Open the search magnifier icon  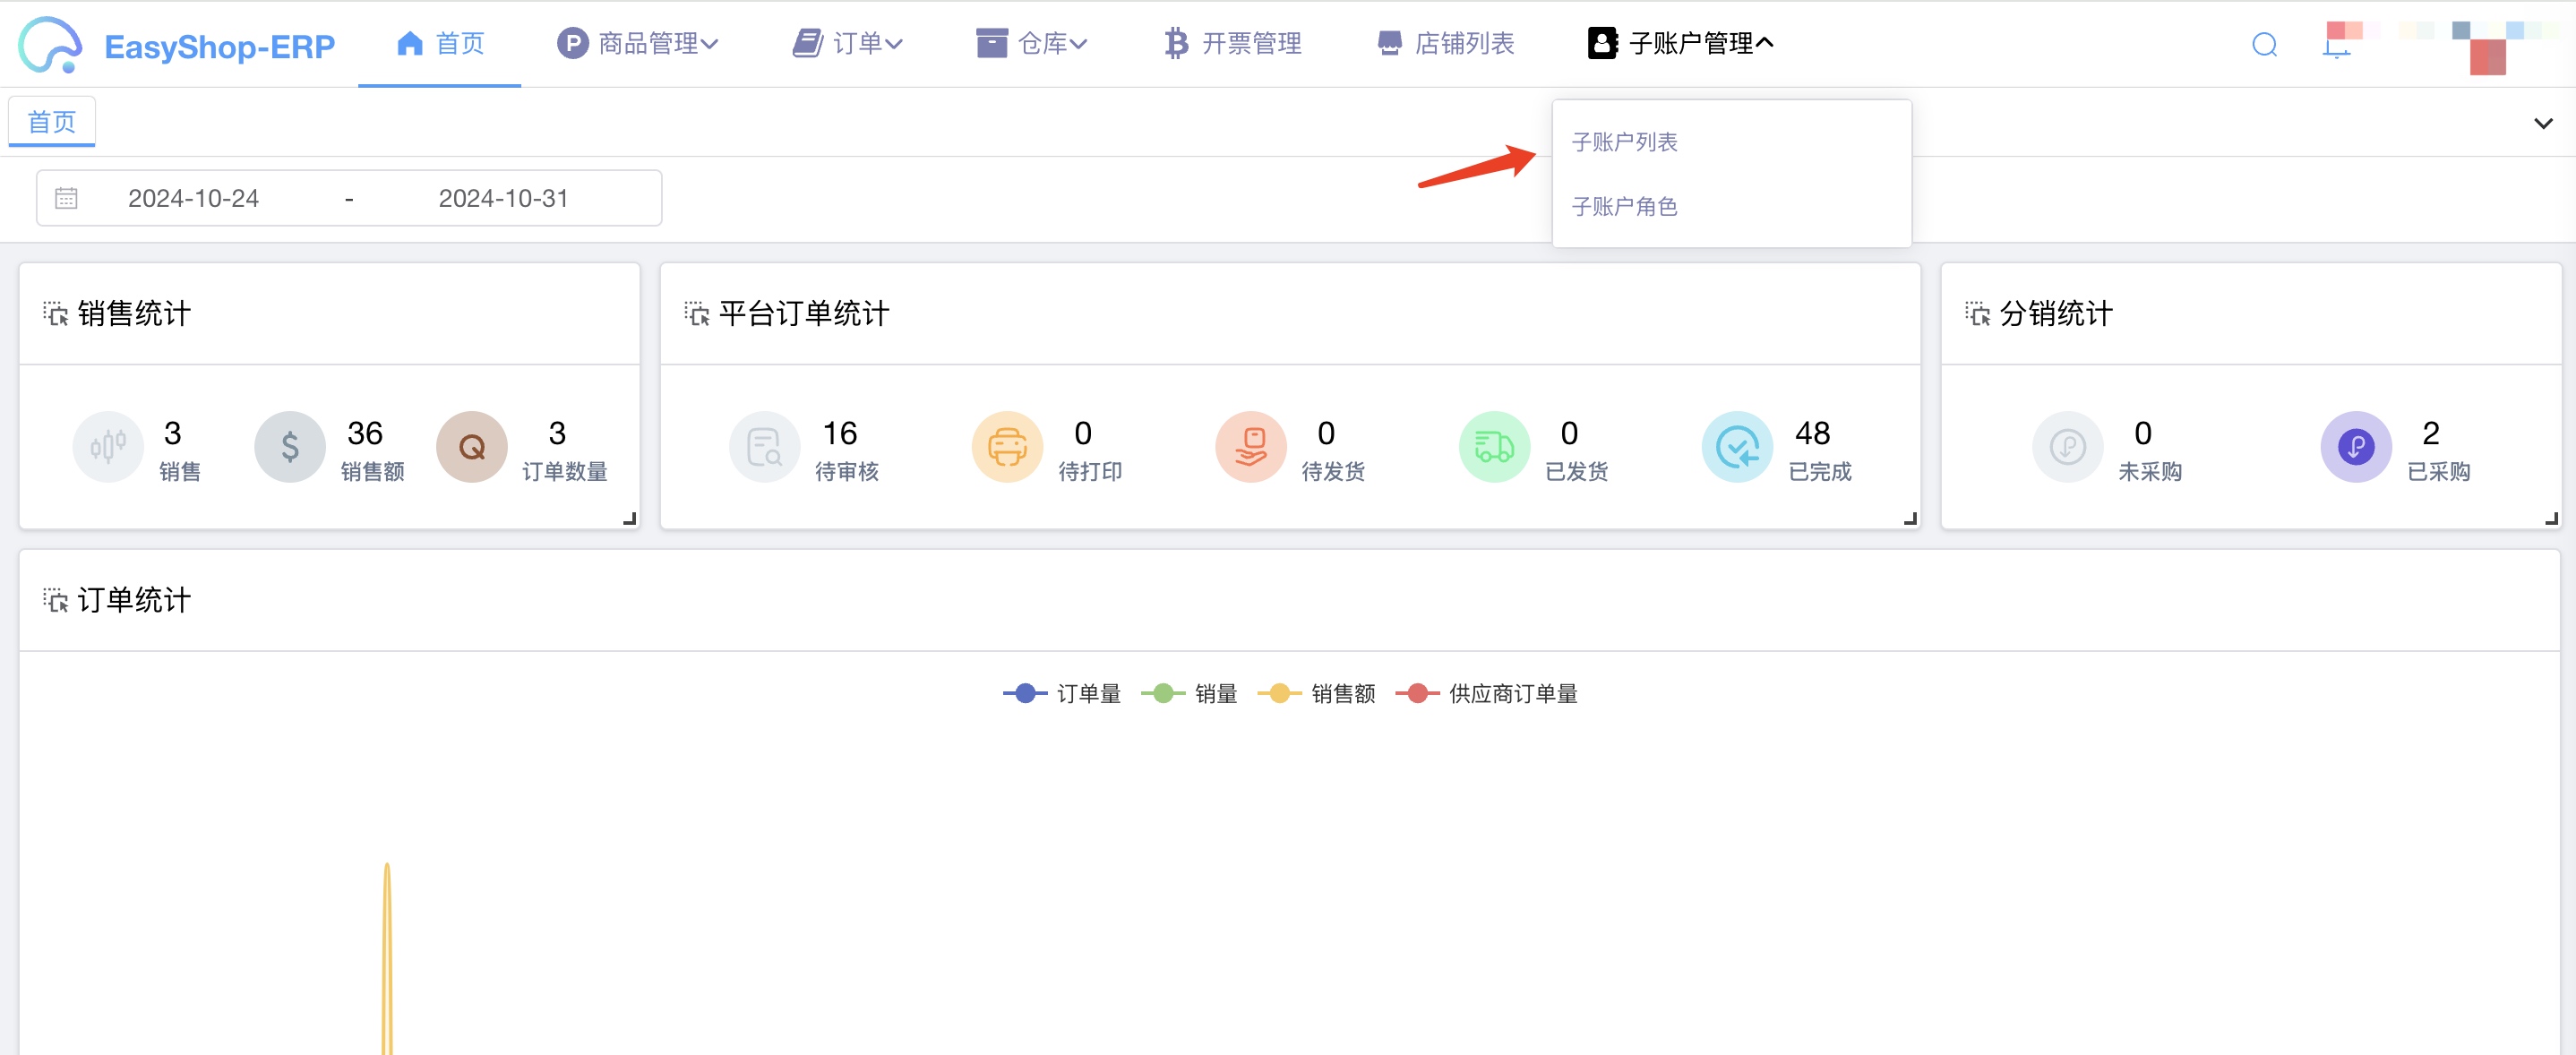[x=2264, y=45]
